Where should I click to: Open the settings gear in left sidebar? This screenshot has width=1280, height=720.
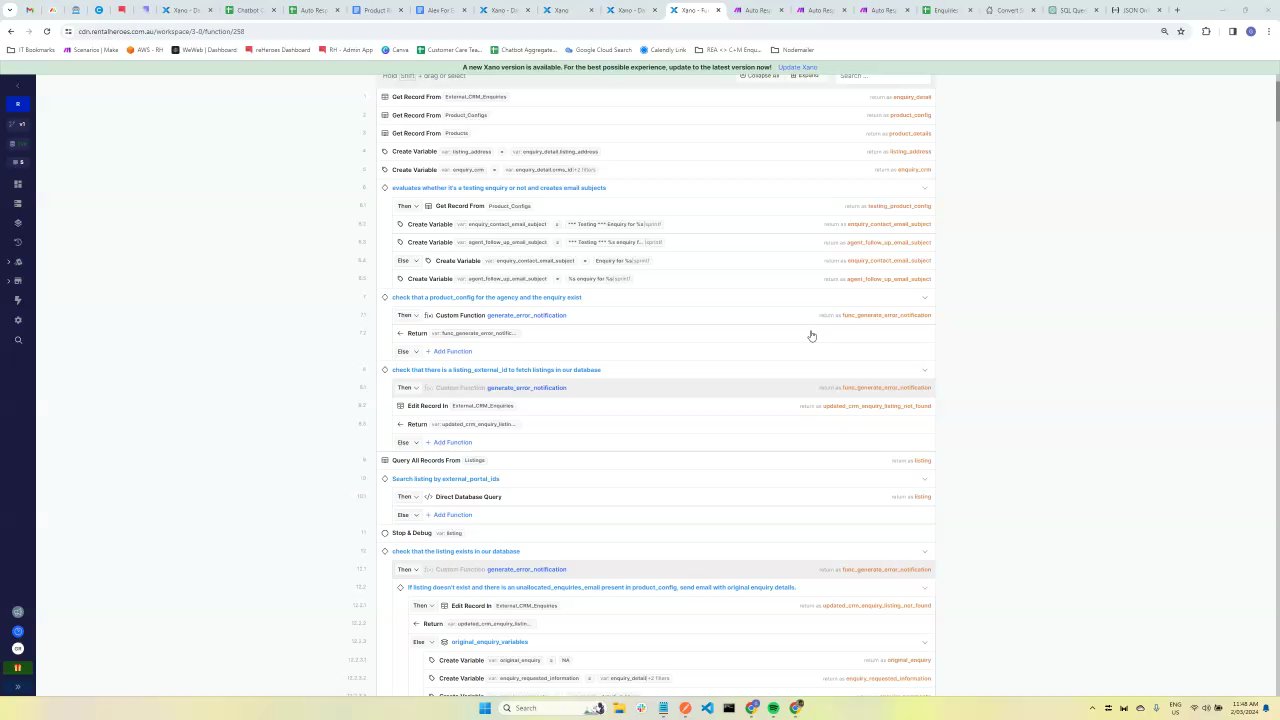tap(18, 320)
